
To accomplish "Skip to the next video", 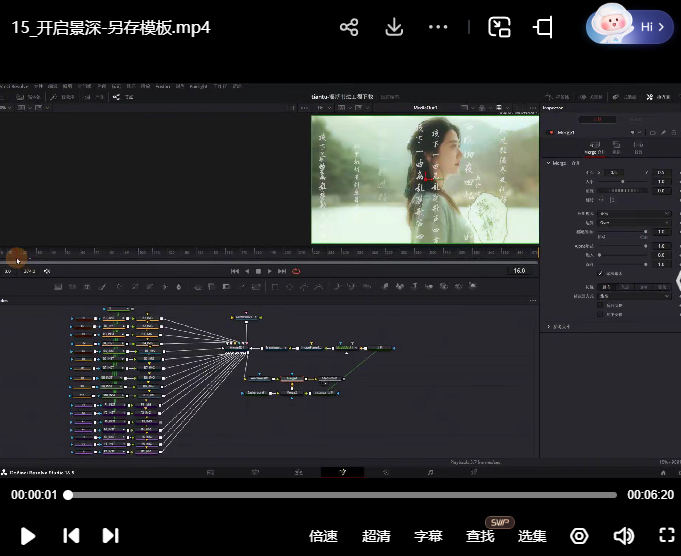I will click(x=111, y=536).
